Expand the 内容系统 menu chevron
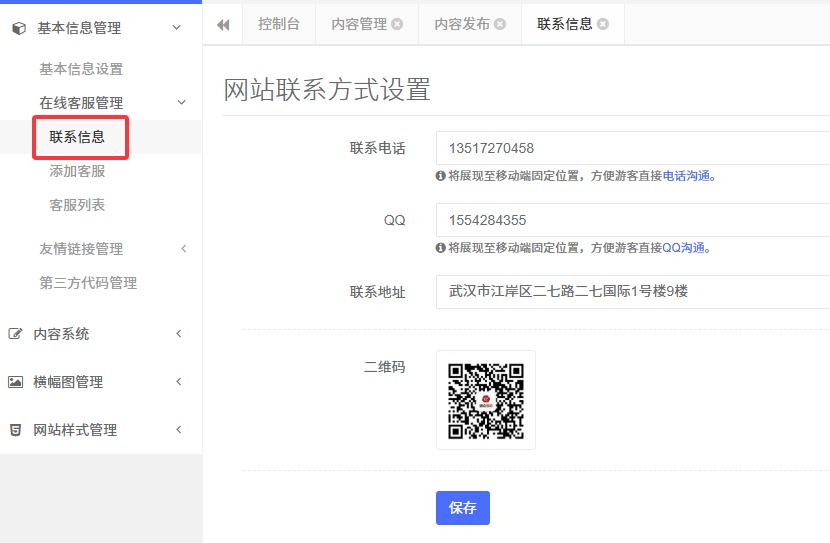 [179, 334]
